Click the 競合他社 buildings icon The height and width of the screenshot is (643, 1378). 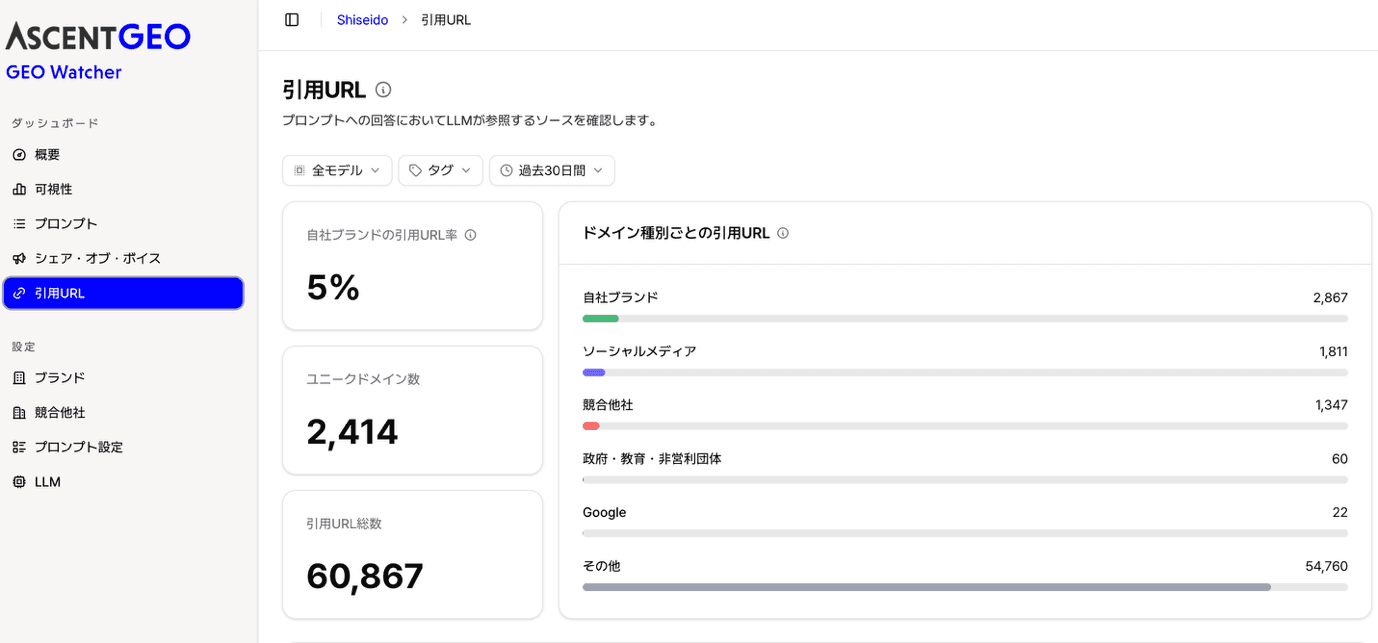(x=19, y=412)
